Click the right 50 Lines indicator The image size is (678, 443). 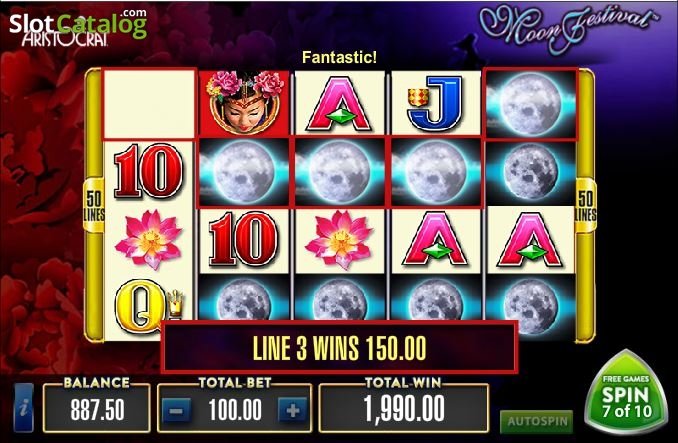[x=585, y=205]
